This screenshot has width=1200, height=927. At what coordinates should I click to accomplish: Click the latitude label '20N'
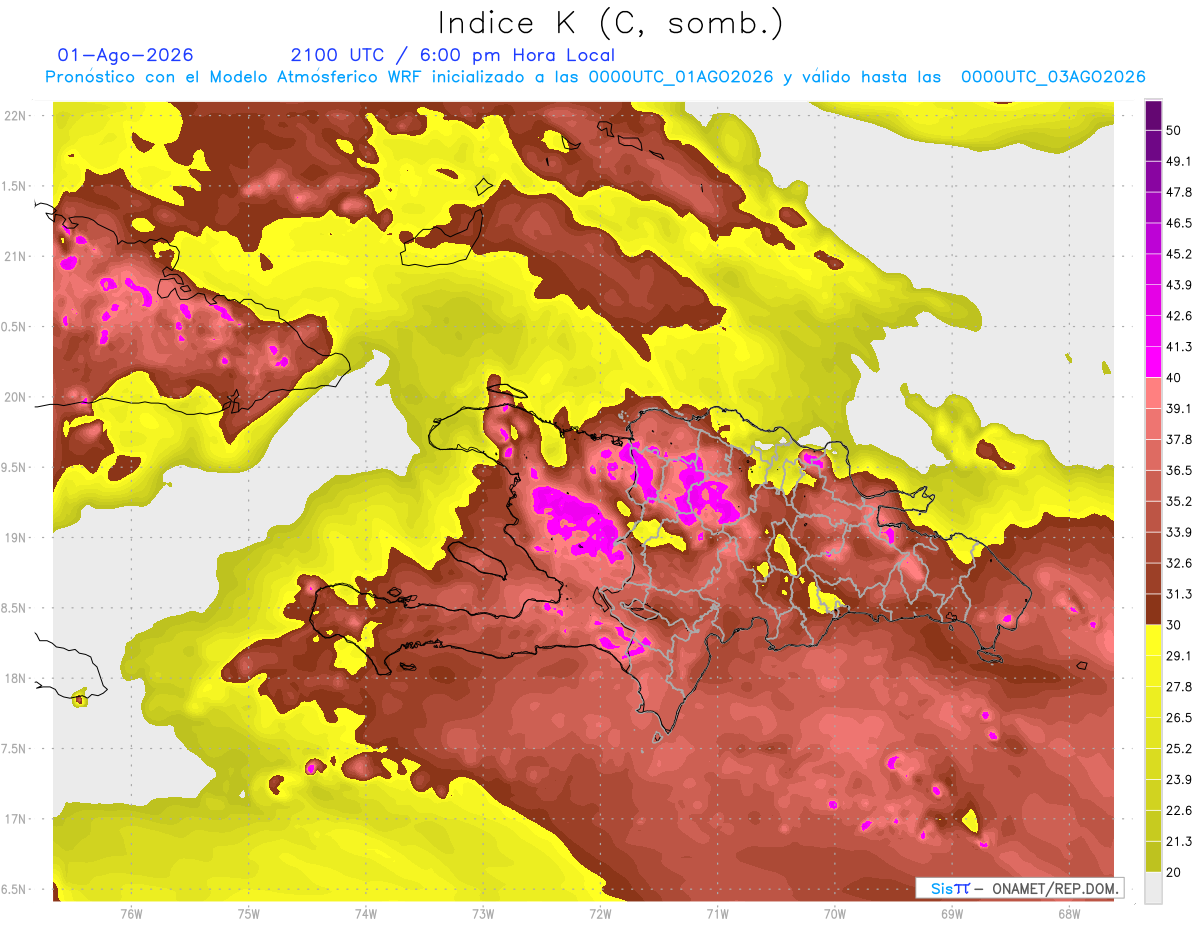click(x=15, y=397)
